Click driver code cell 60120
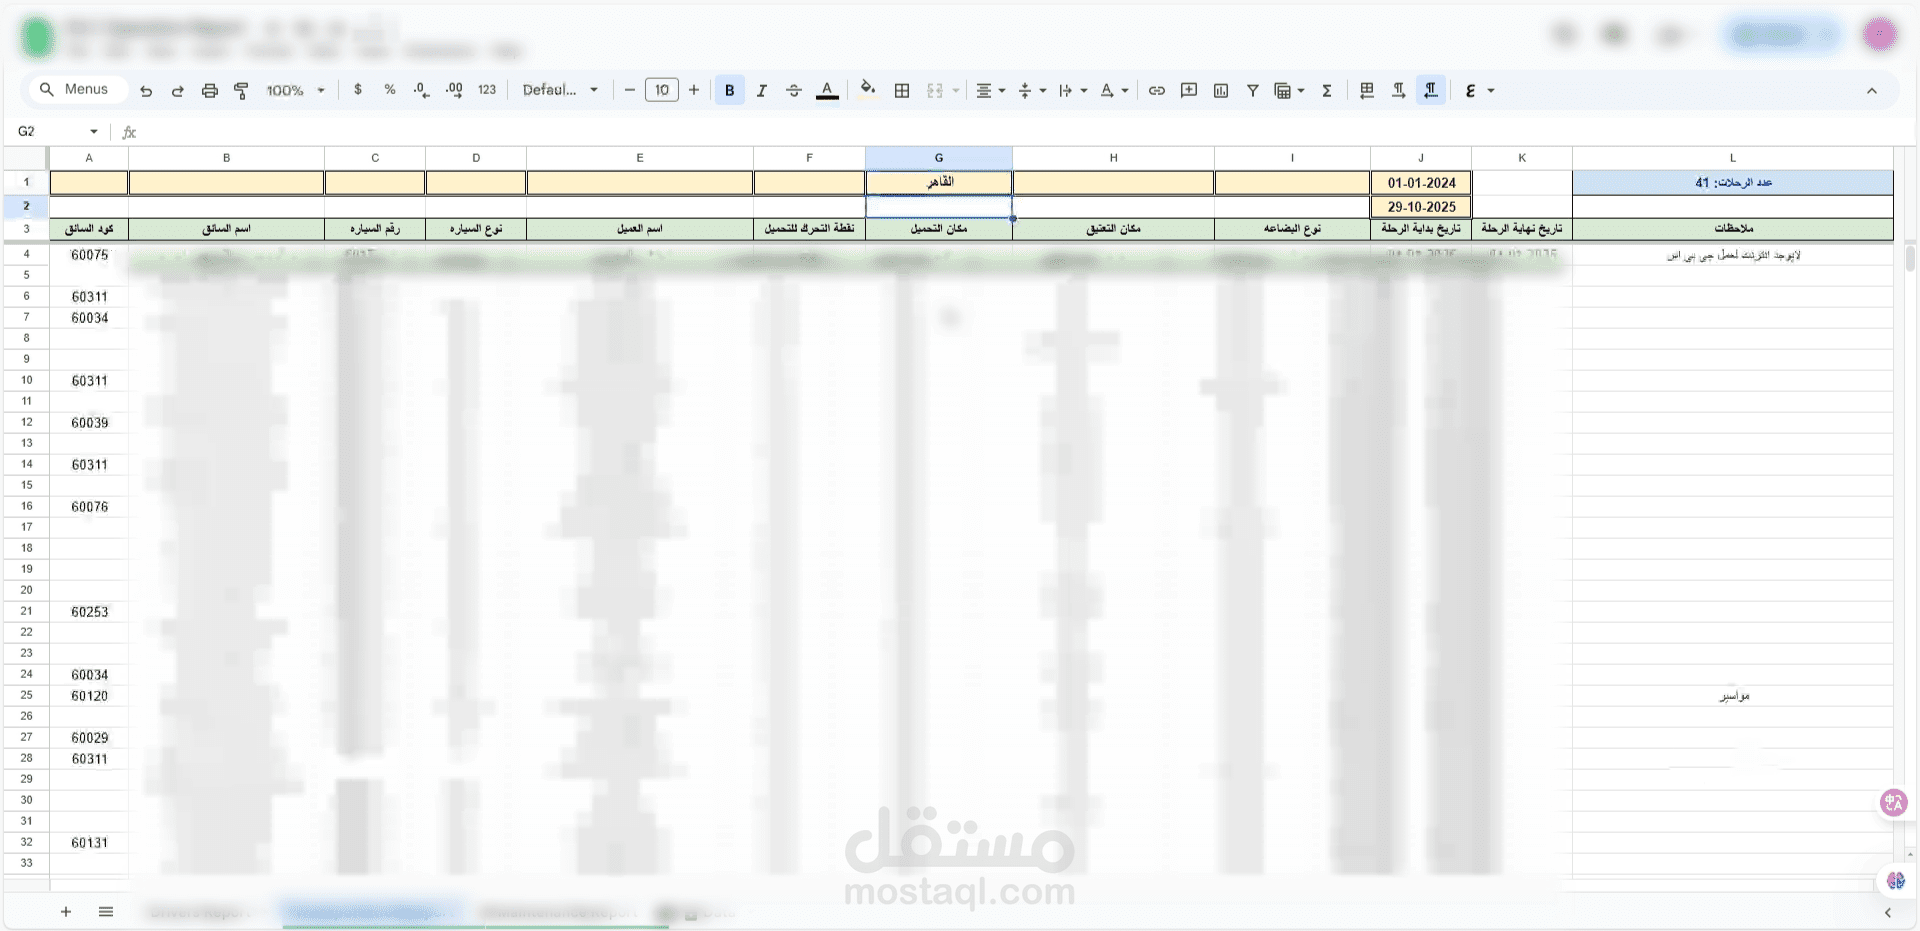 (x=89, y=696)
